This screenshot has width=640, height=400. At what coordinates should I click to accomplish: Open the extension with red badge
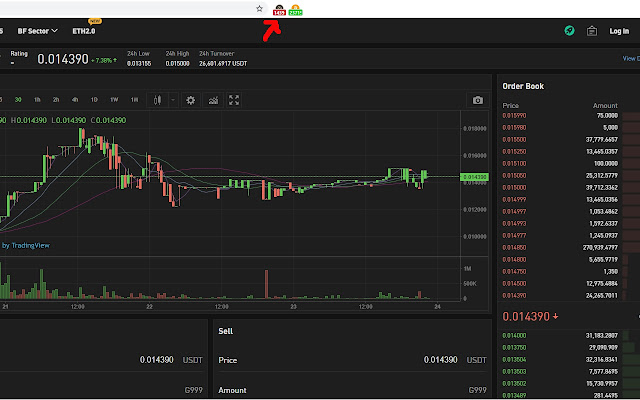click(279, 10)
